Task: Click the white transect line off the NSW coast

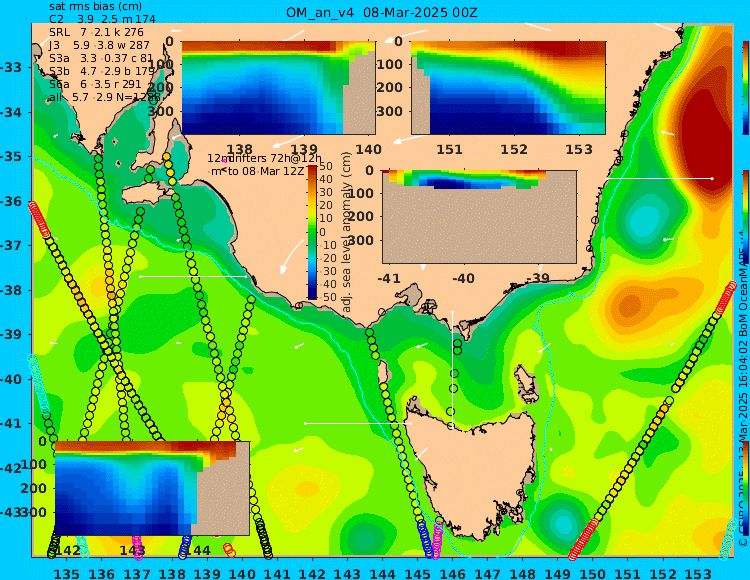Action: [x=659, y=178]
